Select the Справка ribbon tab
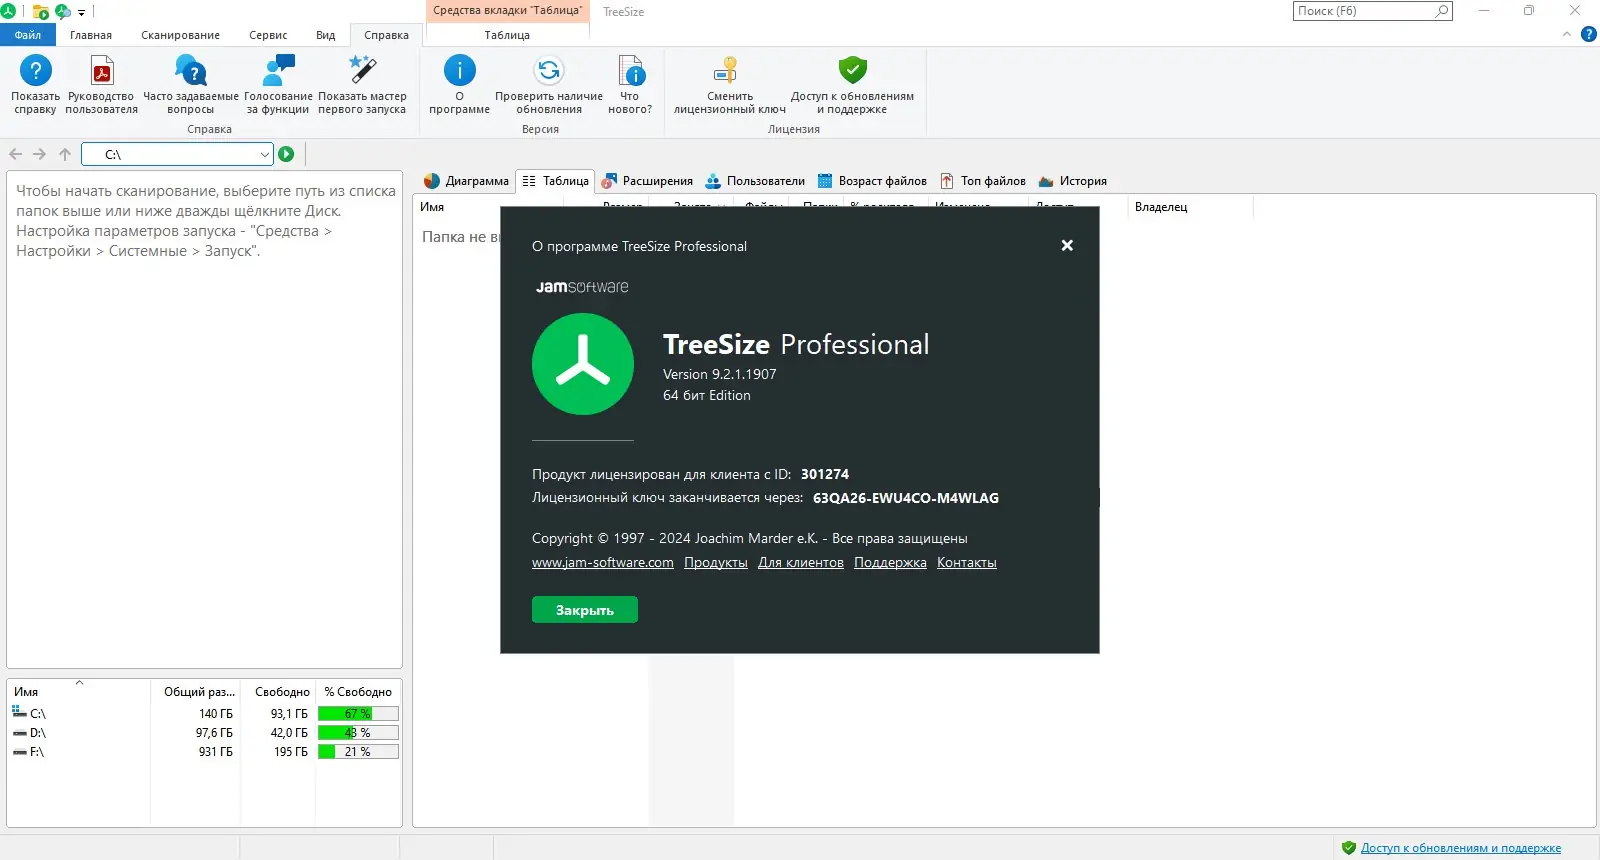Viewport: 1600px width, 860px height. (386, 35)
